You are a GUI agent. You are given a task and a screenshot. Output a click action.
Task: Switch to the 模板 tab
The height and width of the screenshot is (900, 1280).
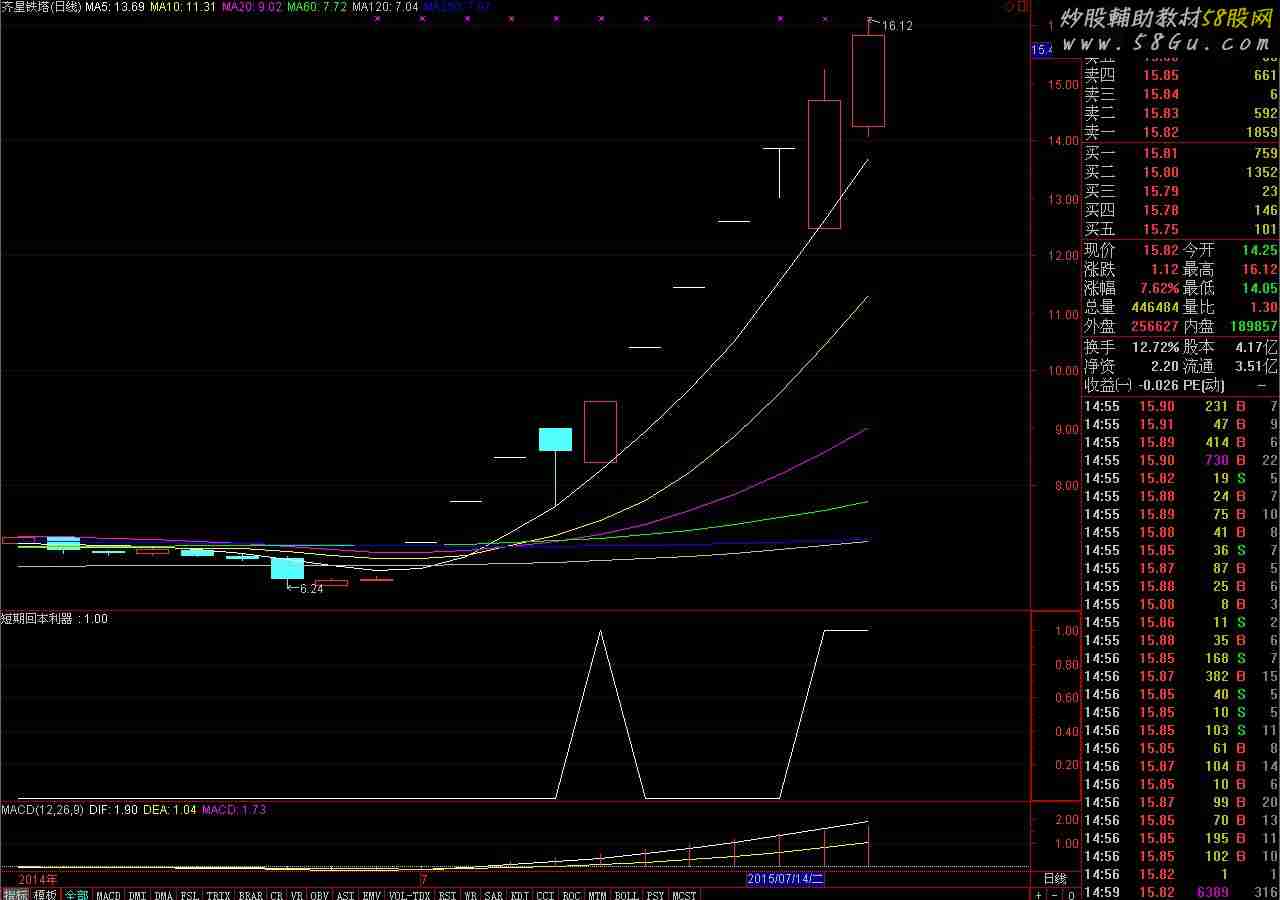tap(45, 894)
